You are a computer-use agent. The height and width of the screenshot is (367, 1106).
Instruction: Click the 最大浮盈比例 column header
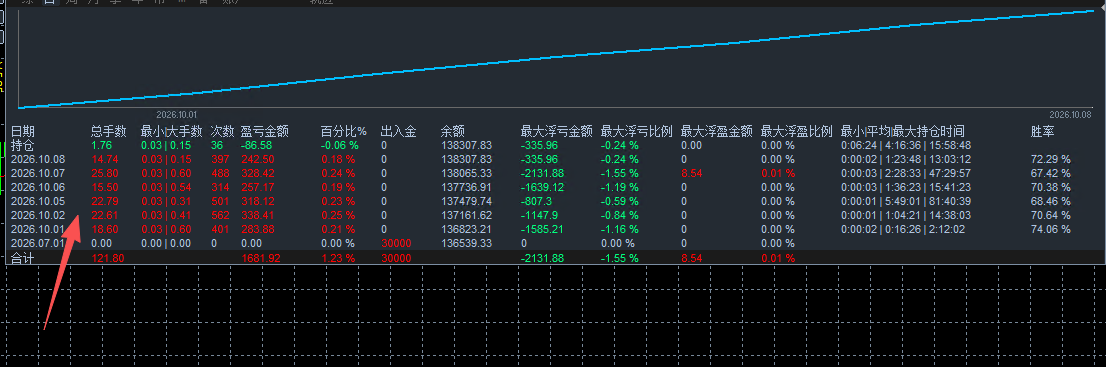tap(796, 131)
